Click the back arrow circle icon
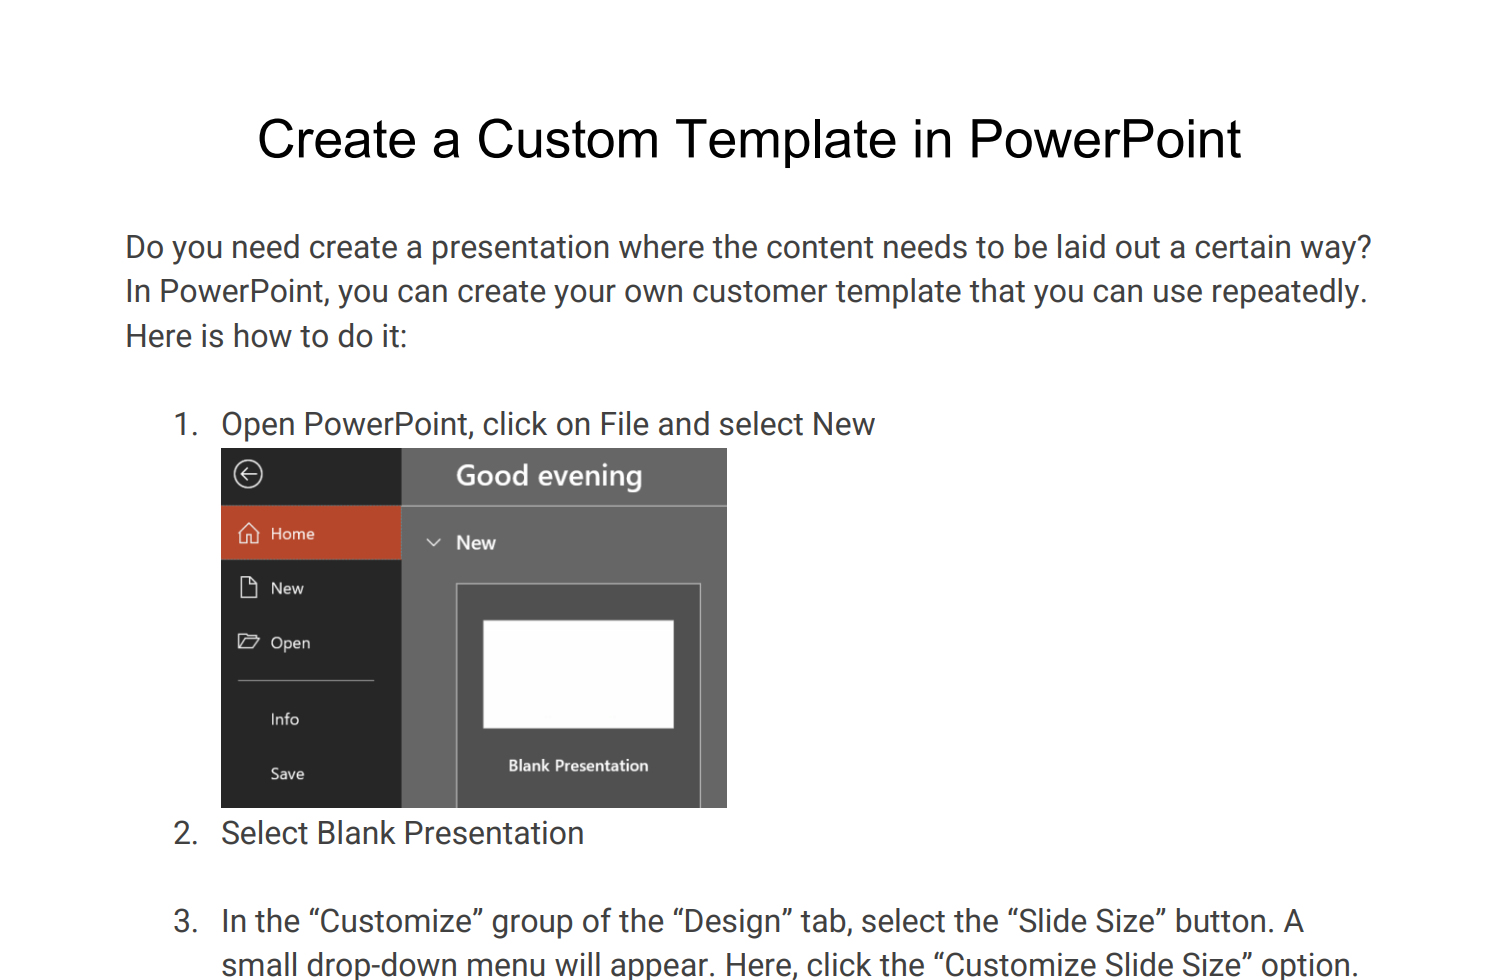This screenshot has height=980, width=1486. click(x=249, y=474)
